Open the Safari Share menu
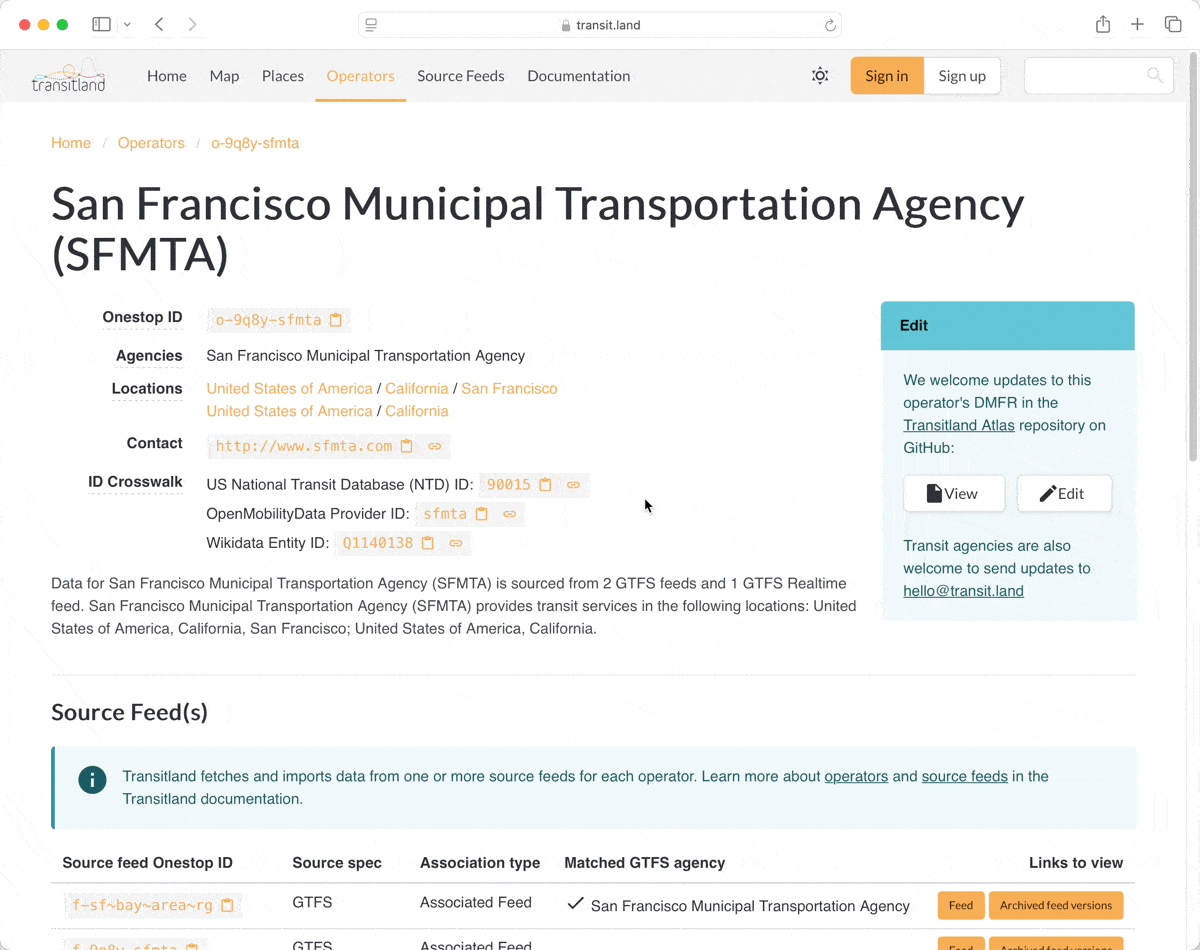The image size is (1200, 950). coord(1102,25)
